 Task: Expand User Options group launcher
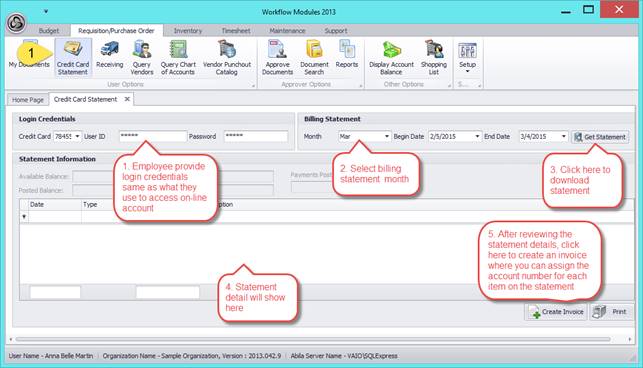pos(253,85)
